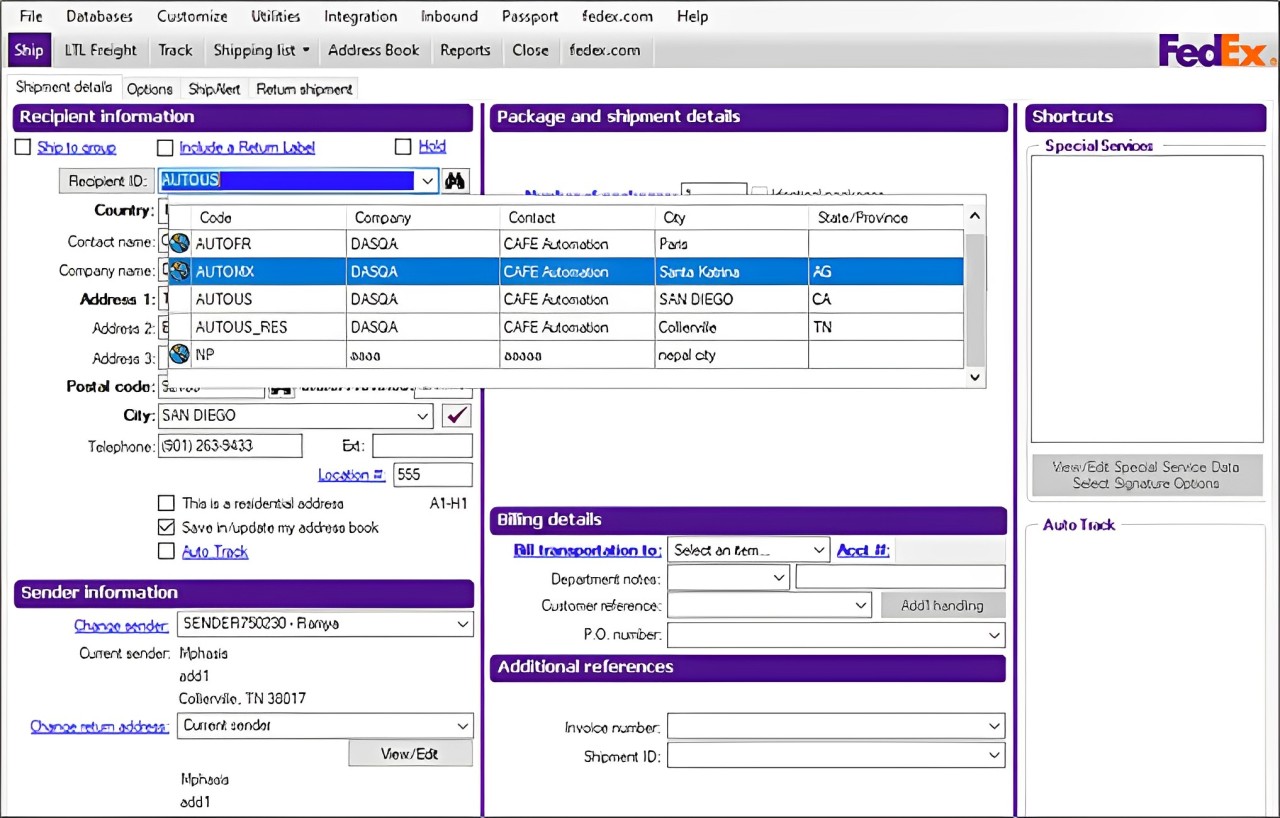Mark this as a residential address
The image size is (1280, 818).
pyautogui.click(x=167, y=503)
